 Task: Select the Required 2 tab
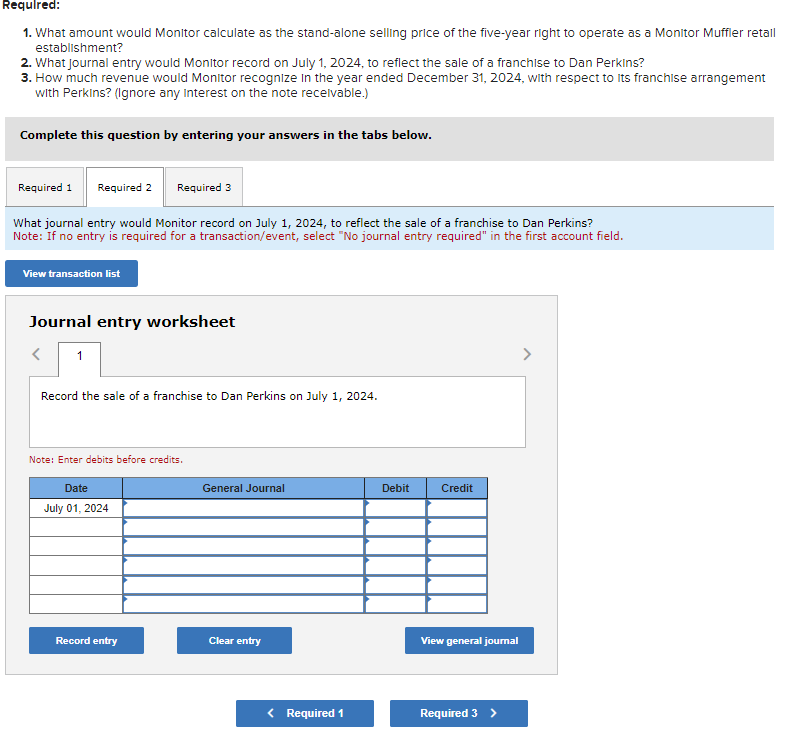(x=125, y=187)
